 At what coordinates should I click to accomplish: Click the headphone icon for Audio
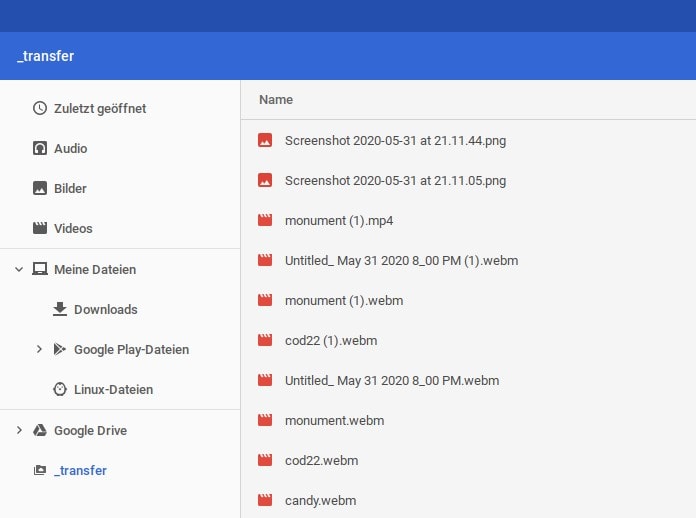pos(40,148)
